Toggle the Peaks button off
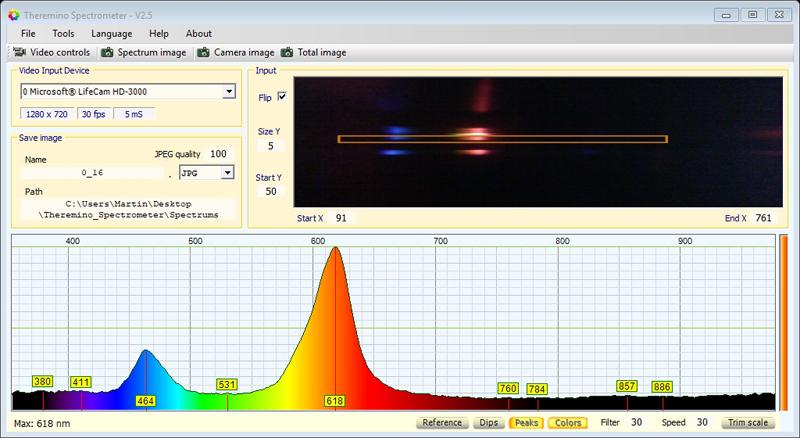Viewport: 800px width, 438px height. coord(525,423)
